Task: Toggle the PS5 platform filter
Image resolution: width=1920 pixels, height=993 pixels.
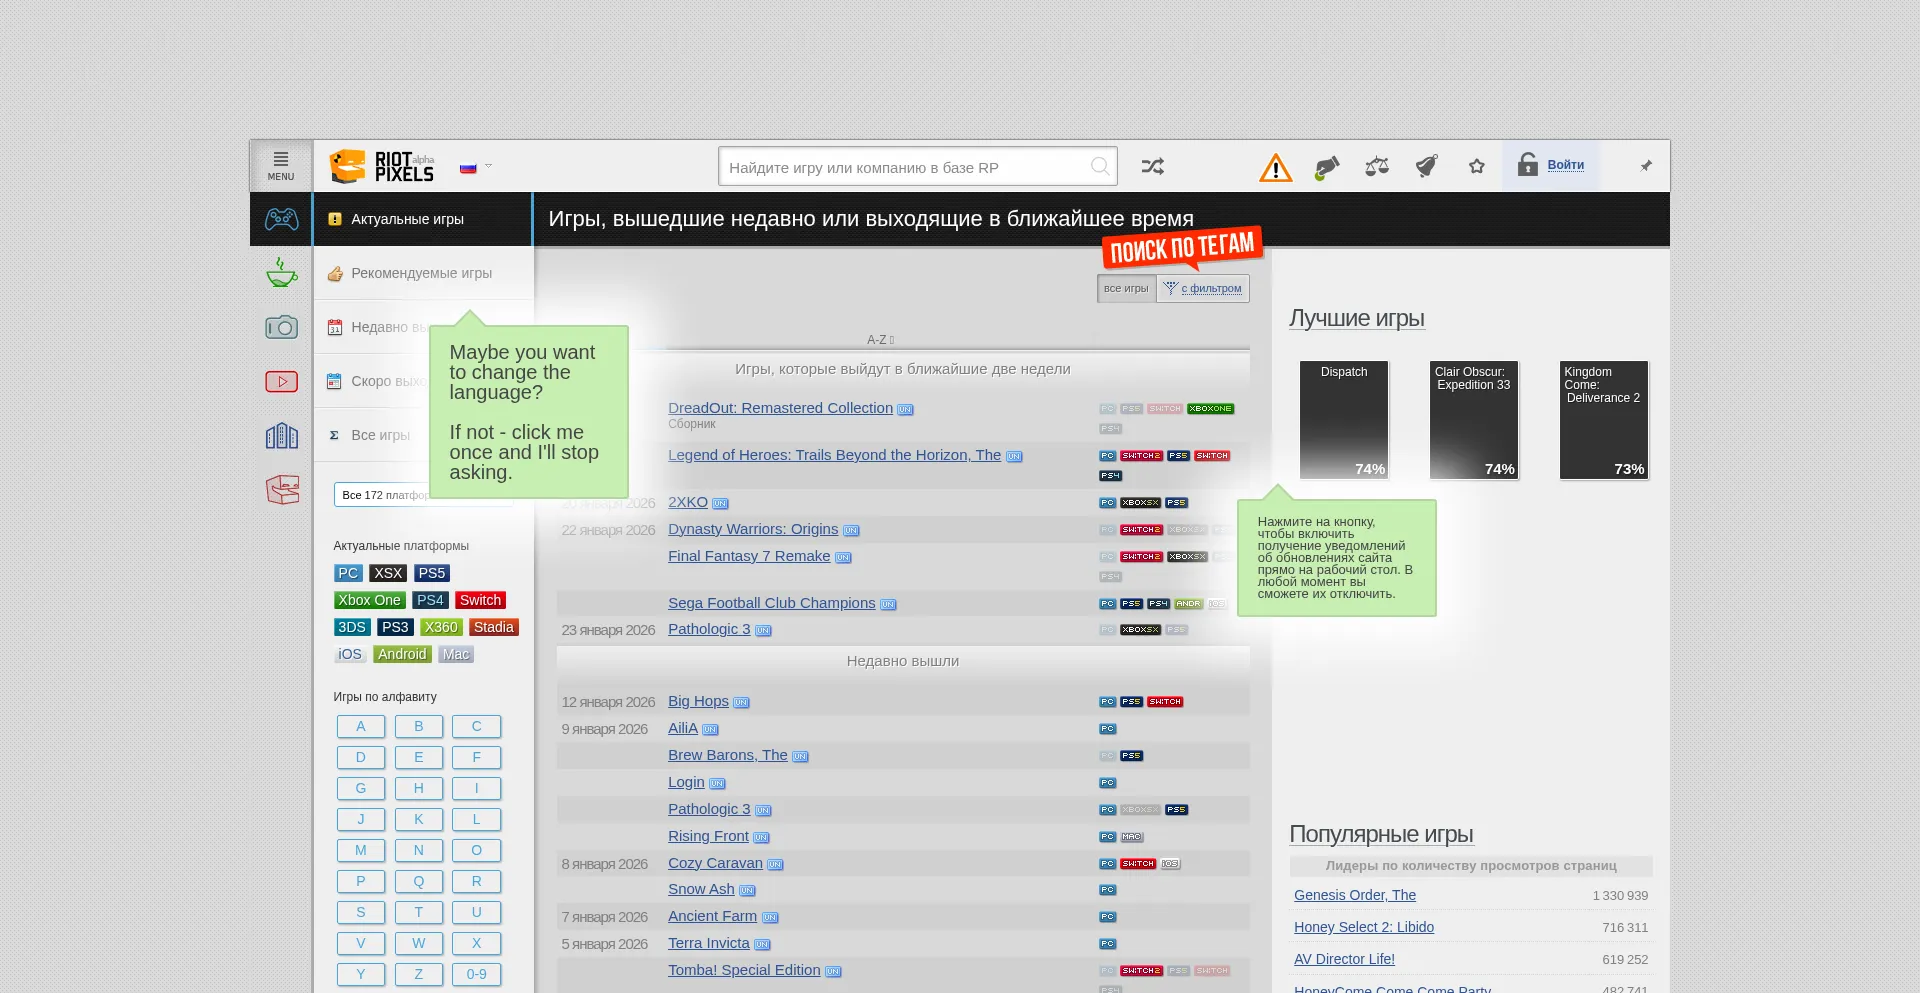Action: click(432, 573)
